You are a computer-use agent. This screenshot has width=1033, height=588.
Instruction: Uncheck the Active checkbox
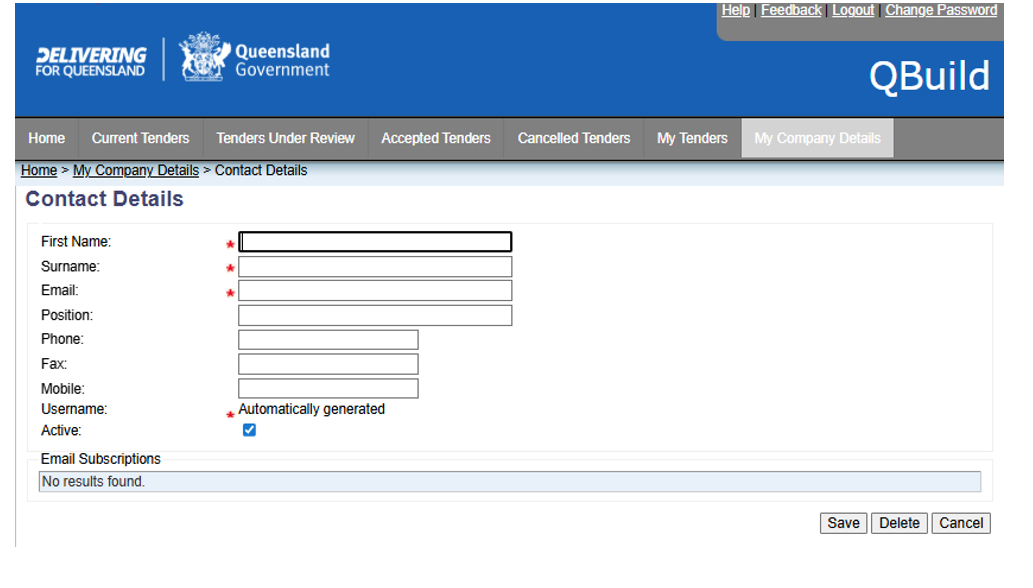[249, 430]
